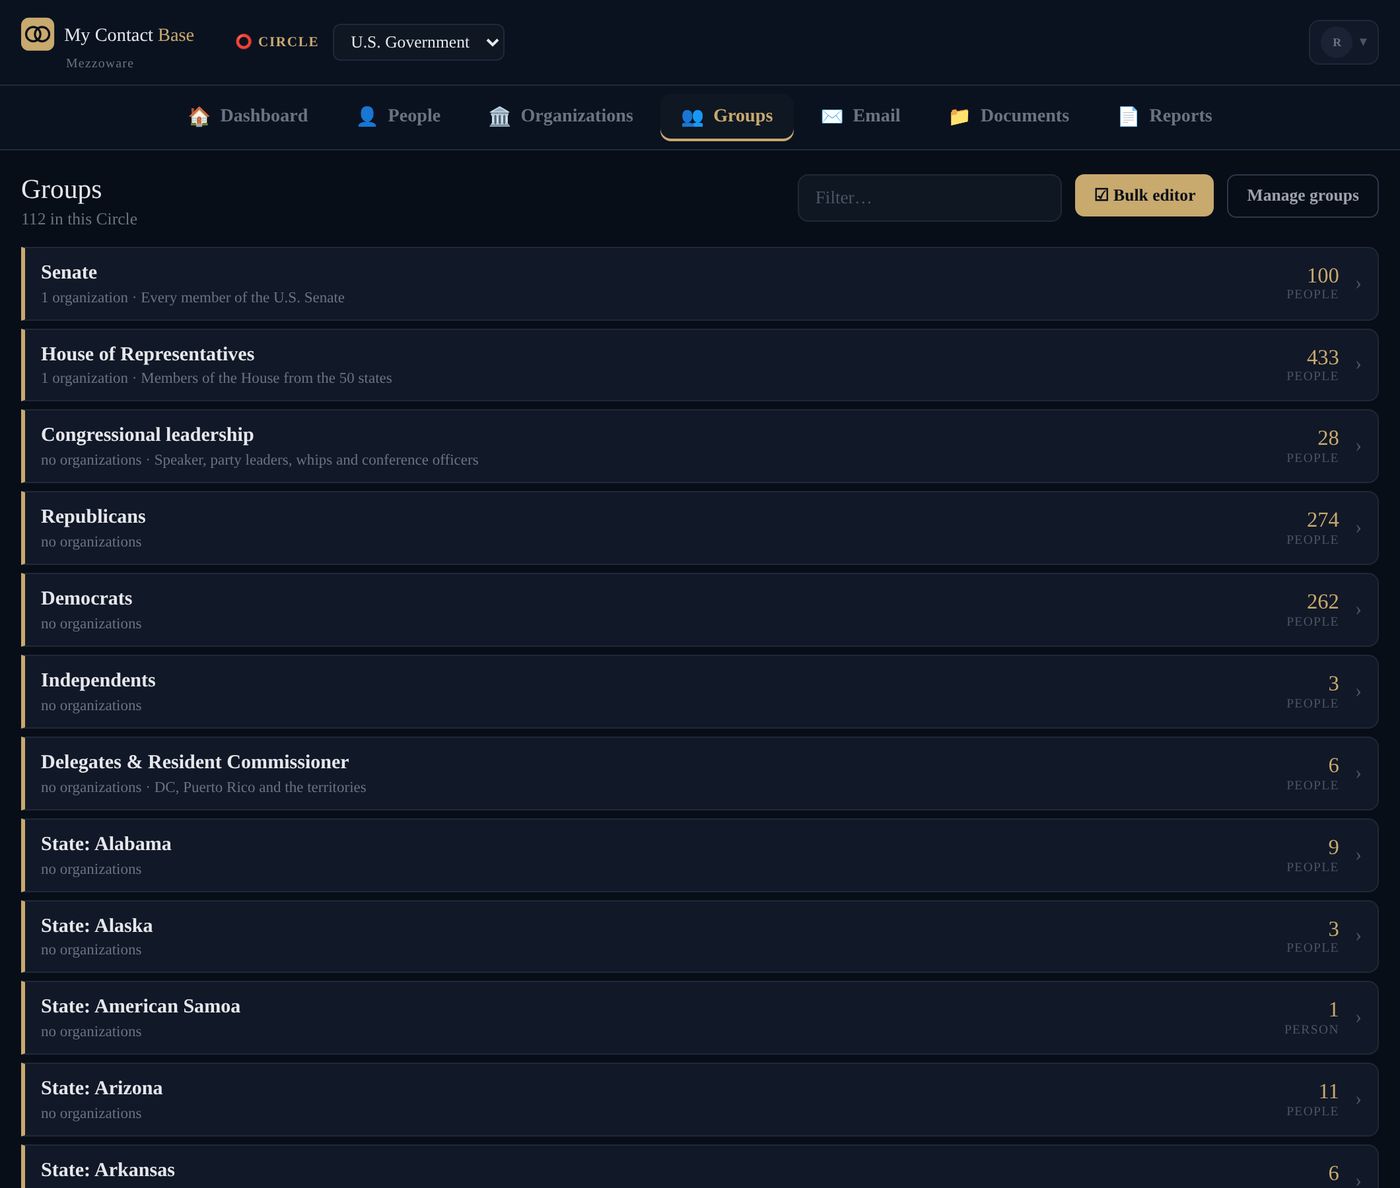Expand the Republicans group chevron
Image resolution: width=1400 pixels, height=1188 pixels.
(1358, 528)
